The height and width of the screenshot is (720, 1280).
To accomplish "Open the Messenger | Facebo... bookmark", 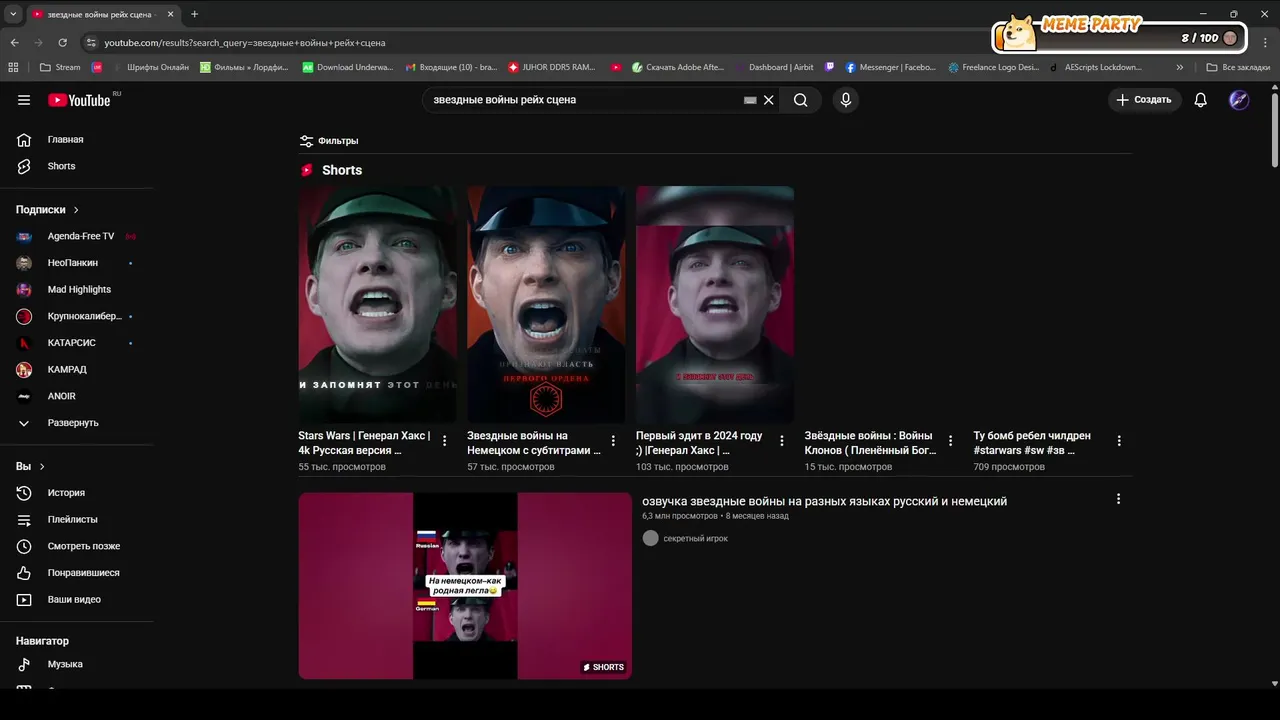I will 891,67.
